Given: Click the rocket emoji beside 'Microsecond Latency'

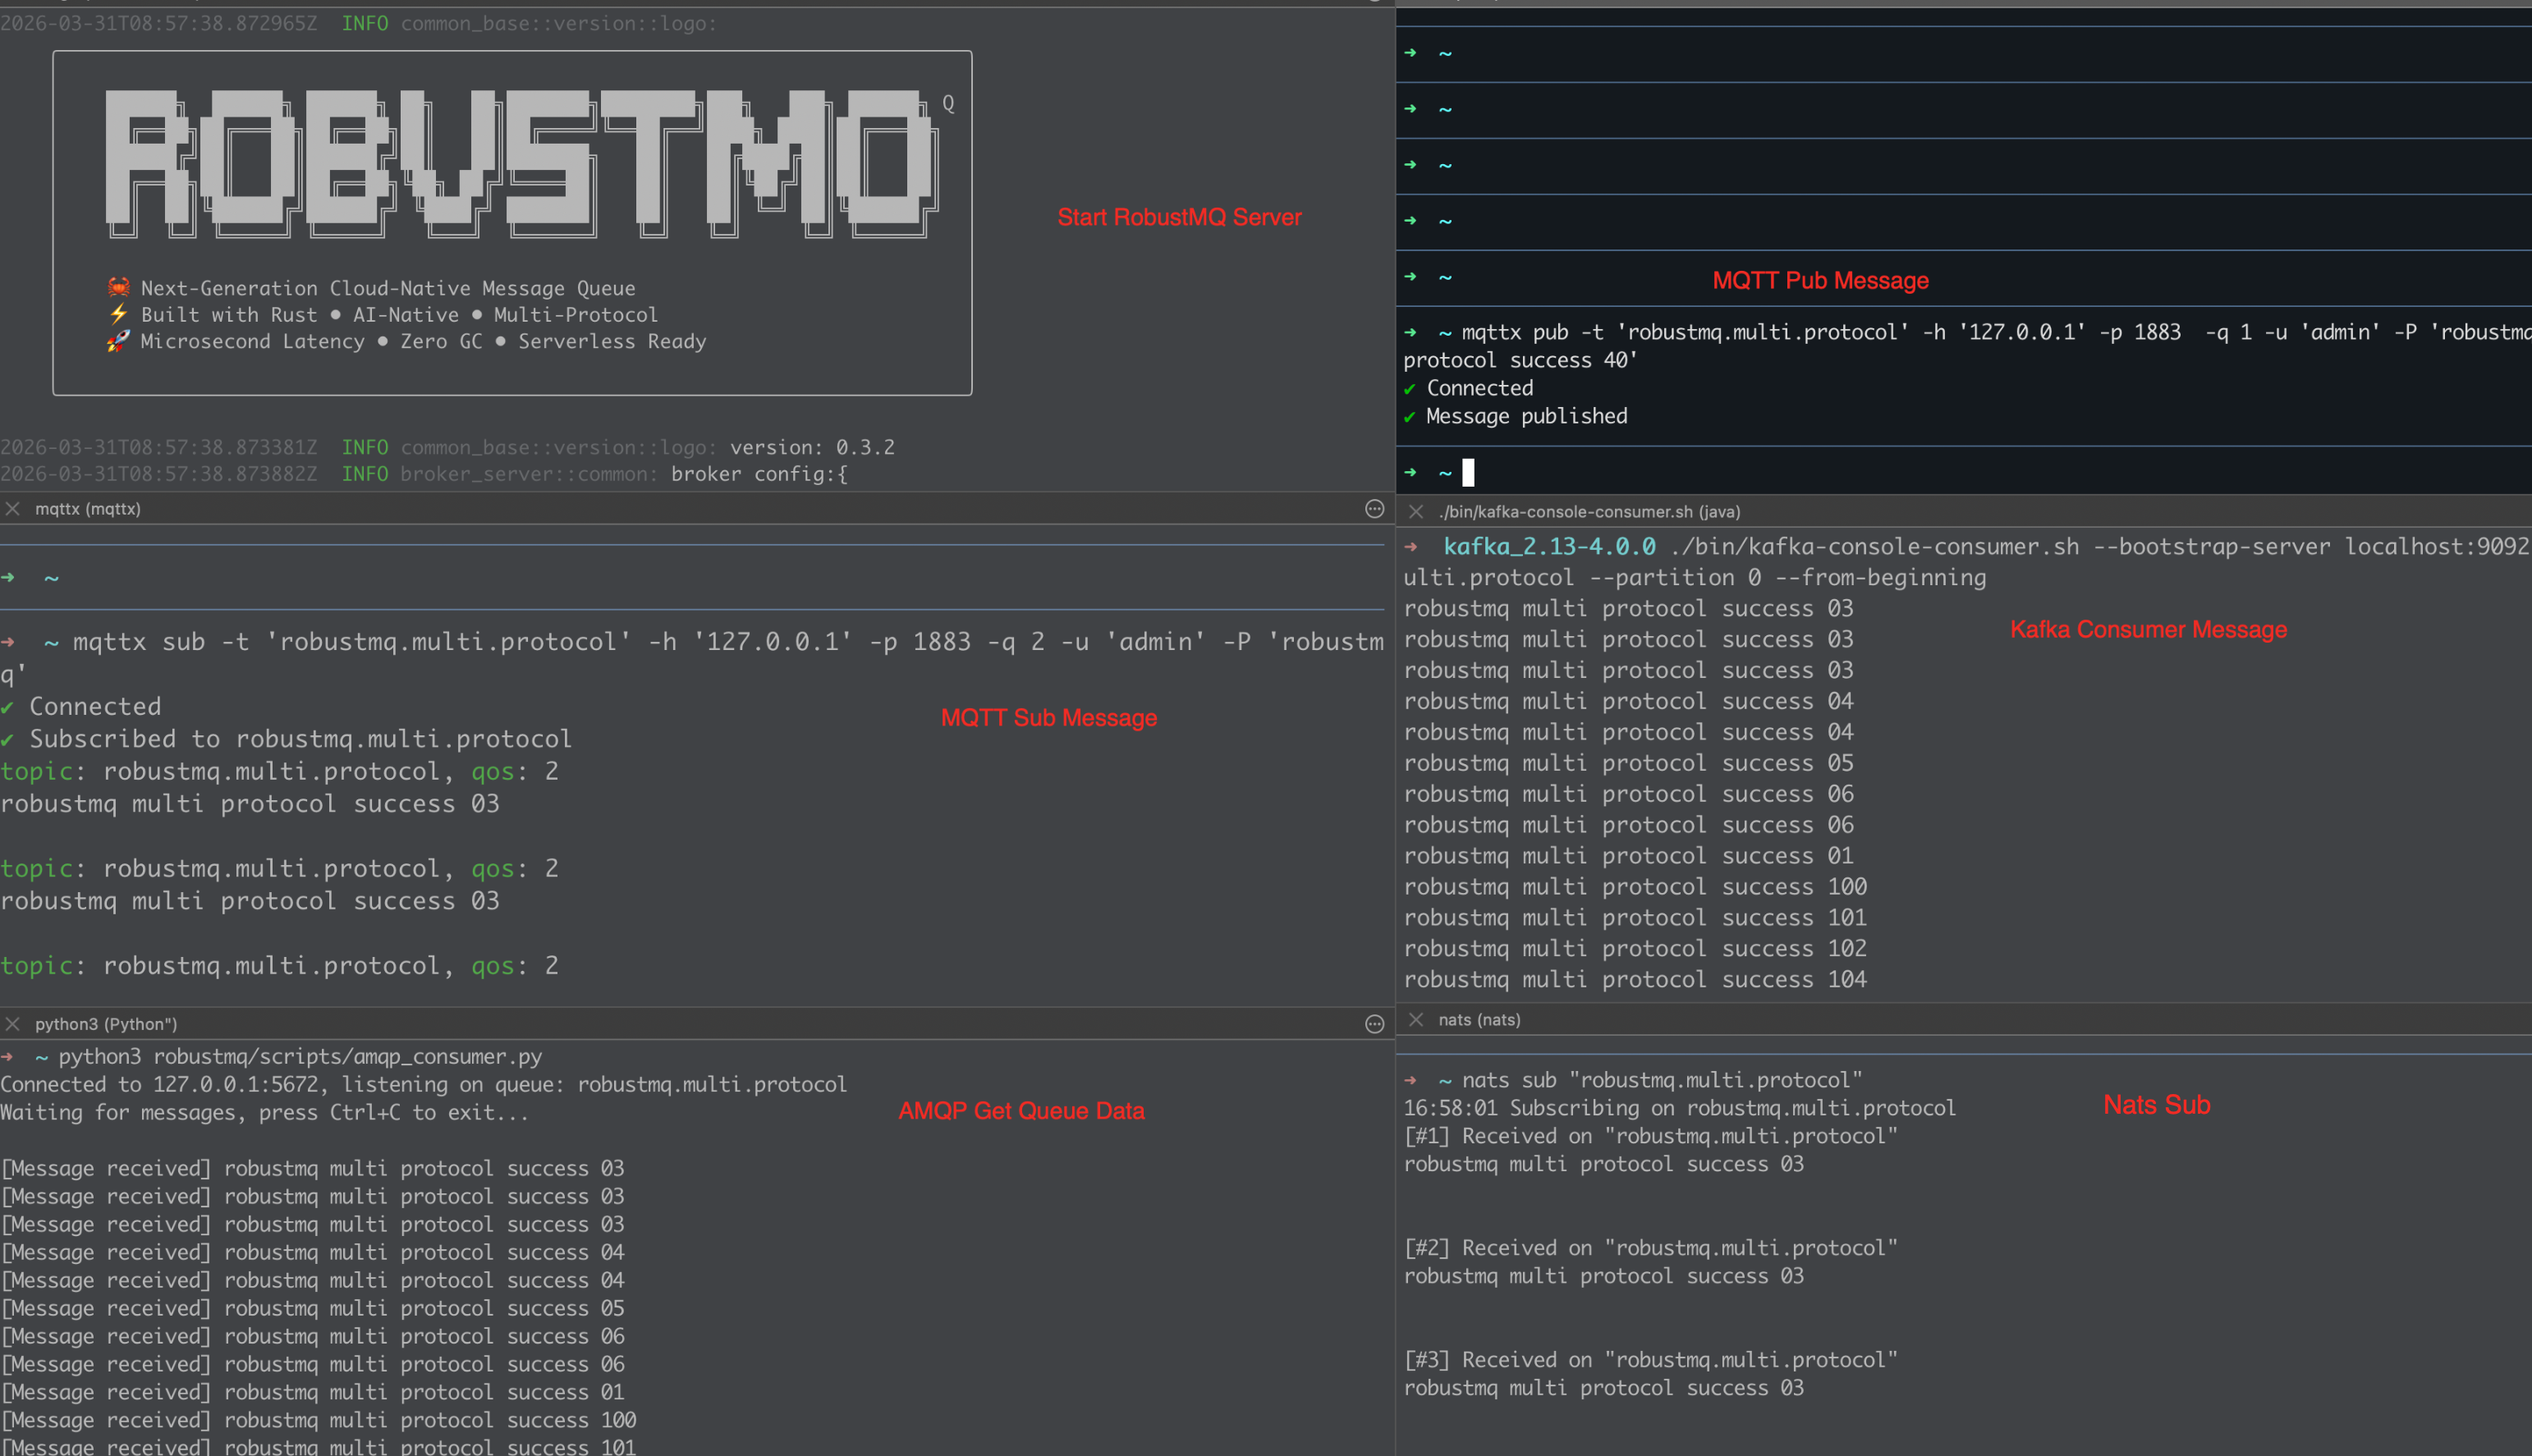Looking at the screenshot, I should tap(118, 341).
